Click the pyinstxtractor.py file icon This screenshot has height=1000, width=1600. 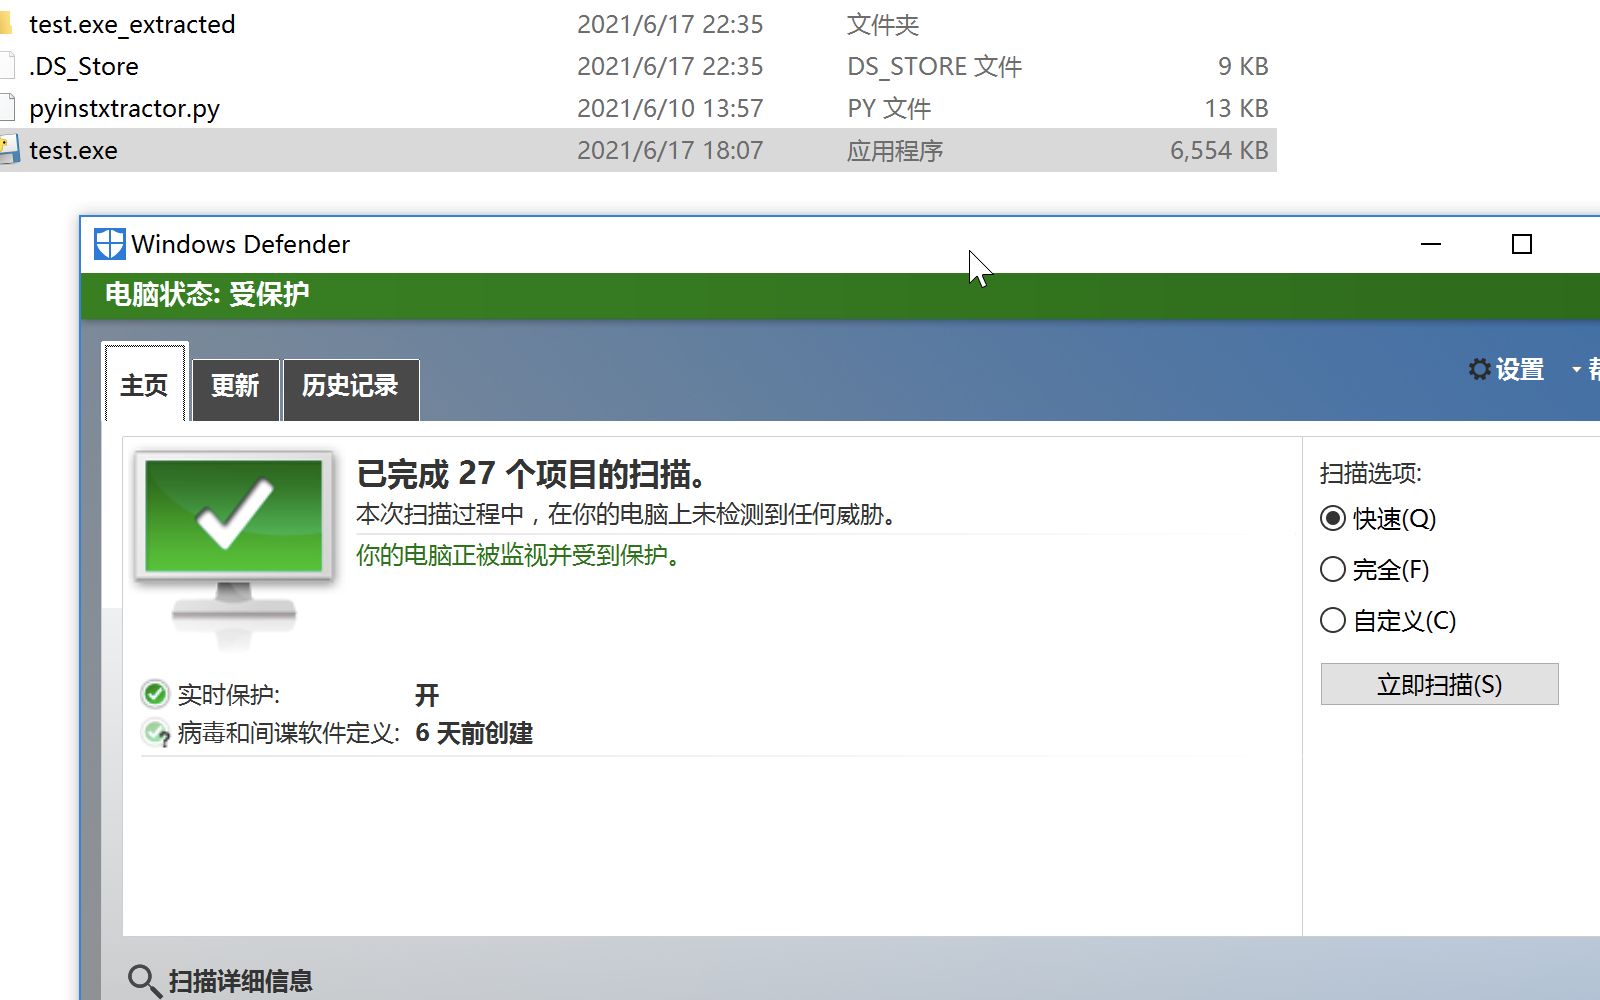(x=7, y=108)
